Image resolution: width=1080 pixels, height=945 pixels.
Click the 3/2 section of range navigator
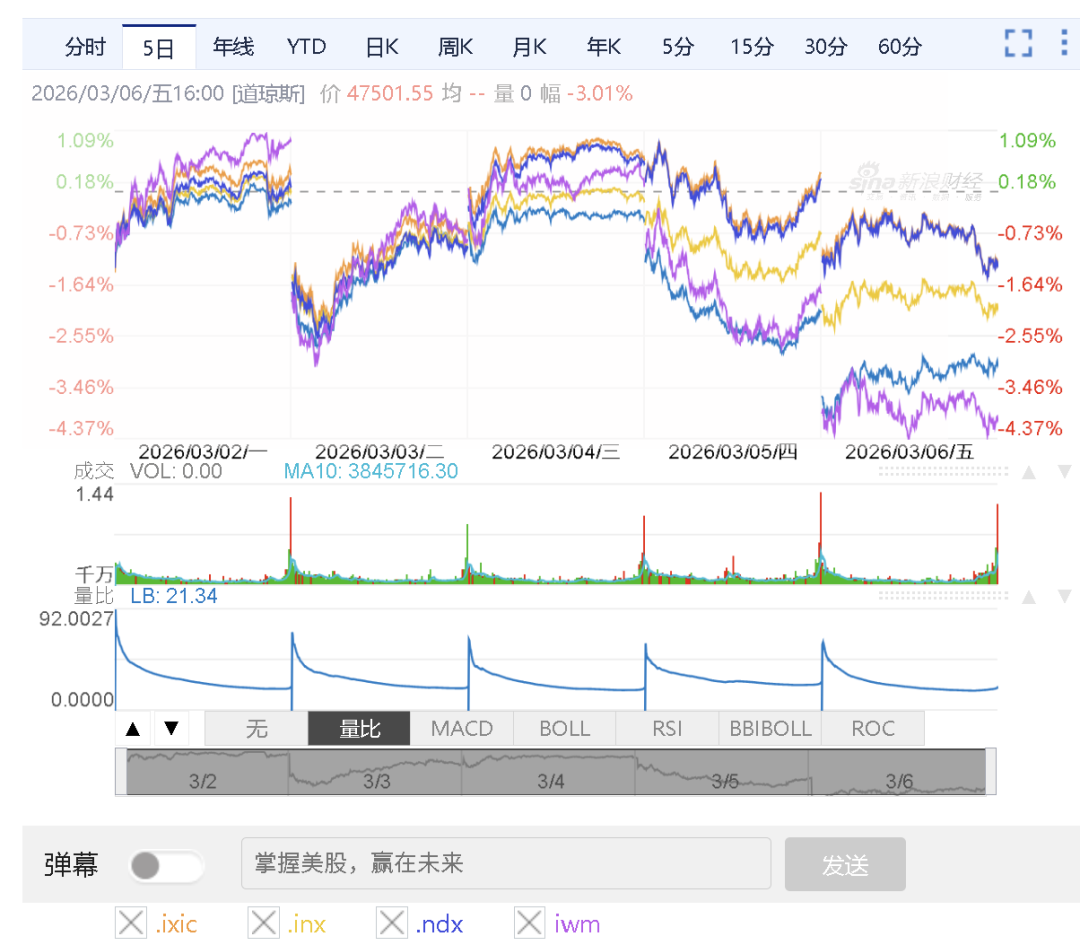202,781
